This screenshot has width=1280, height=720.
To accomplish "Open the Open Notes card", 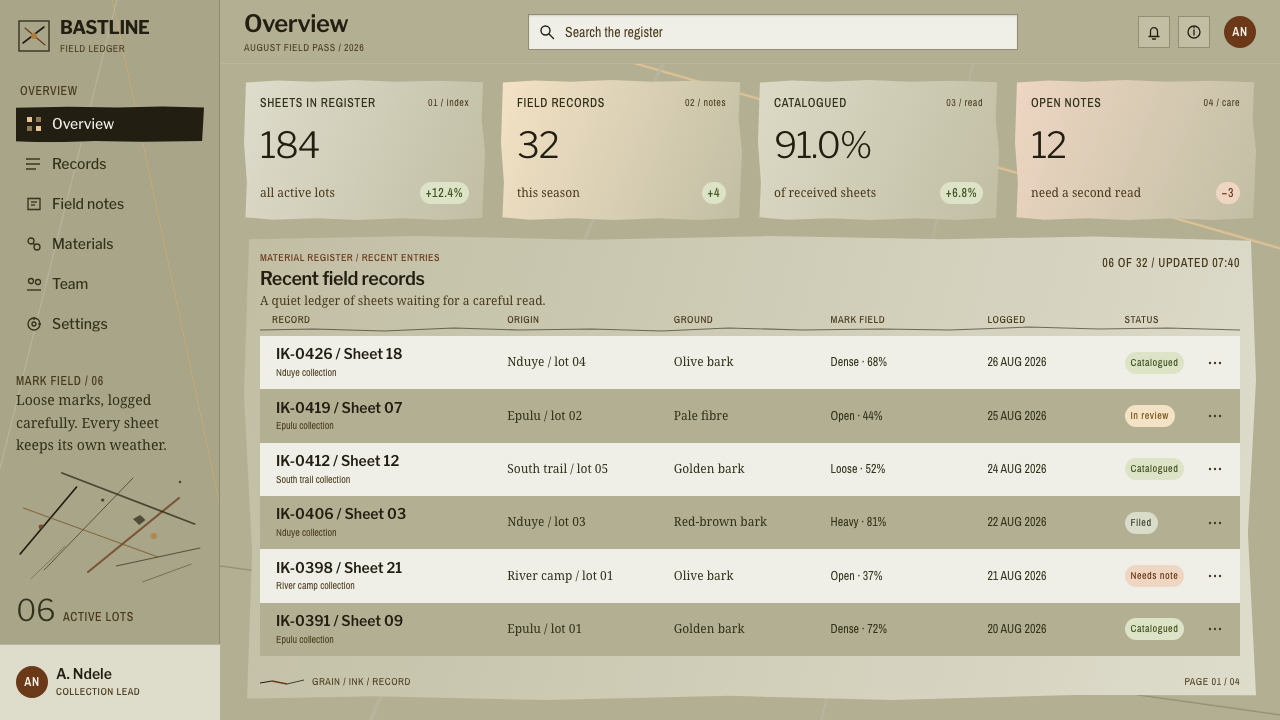I will (1135, 150).
